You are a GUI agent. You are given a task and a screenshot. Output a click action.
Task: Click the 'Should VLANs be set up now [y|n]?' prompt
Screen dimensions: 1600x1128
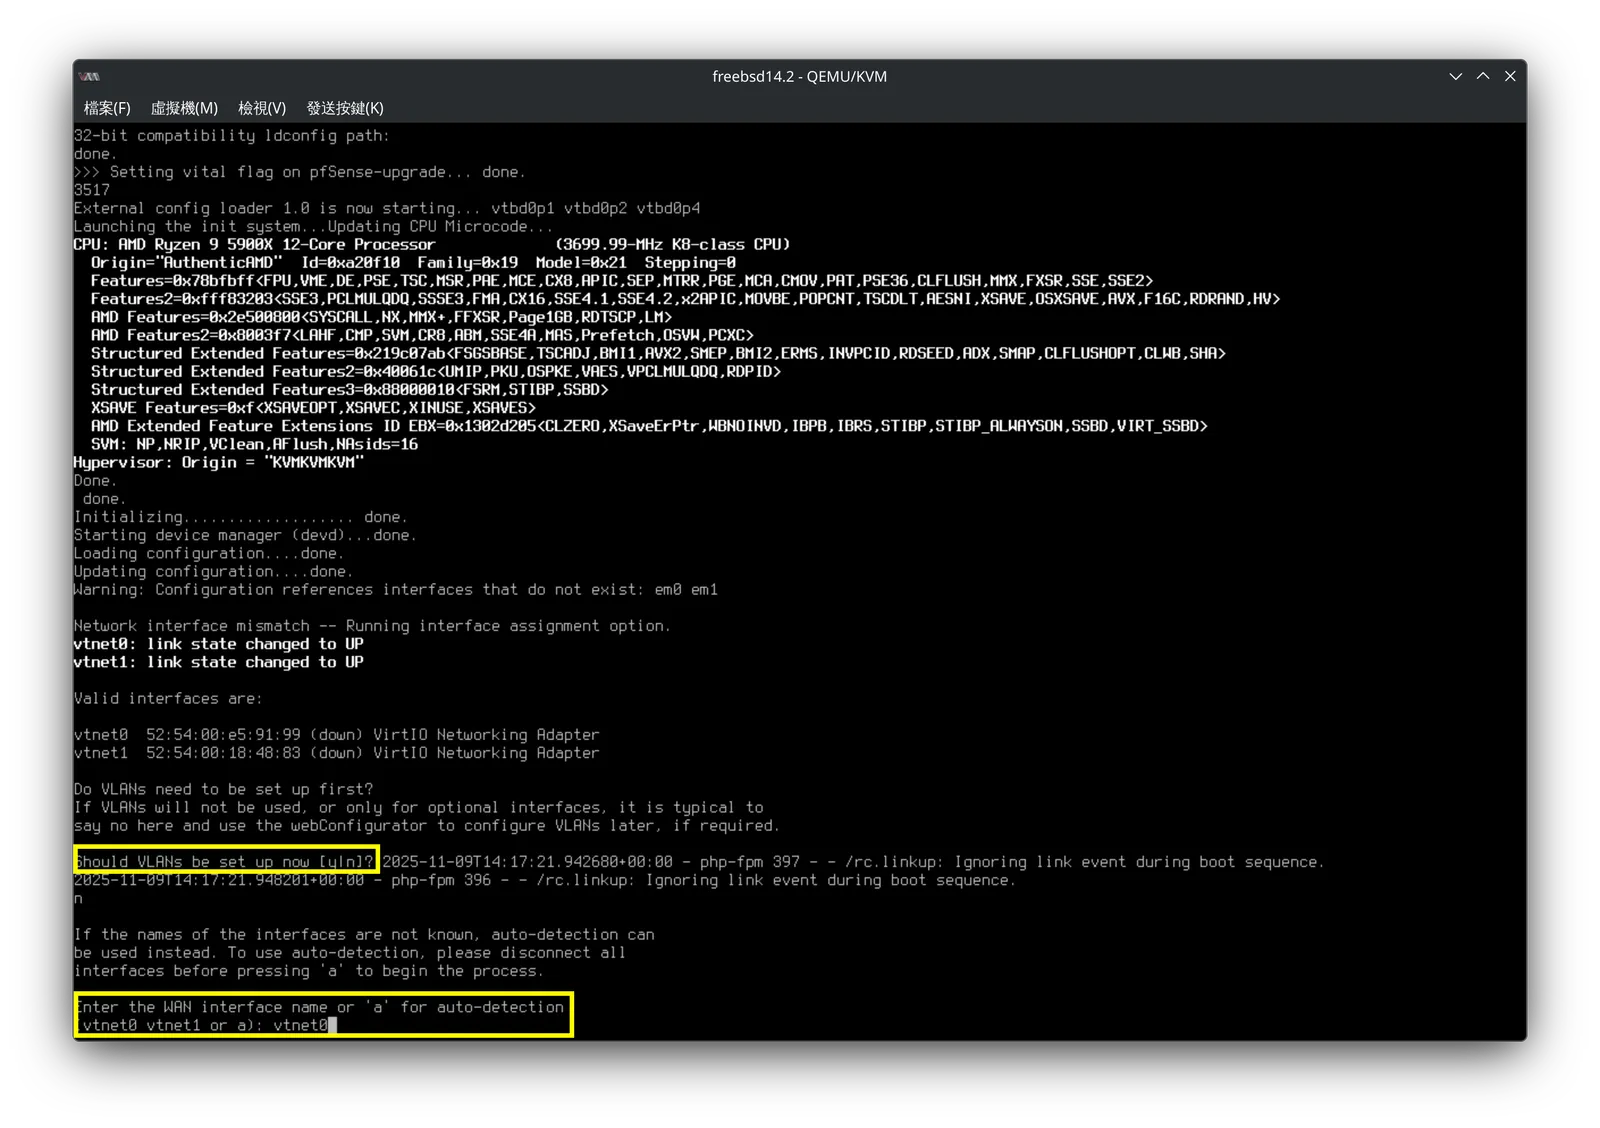224,862
